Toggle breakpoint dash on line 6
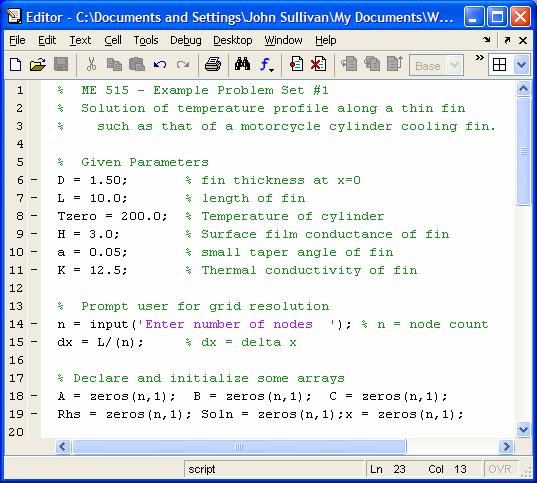 [34, 179]
